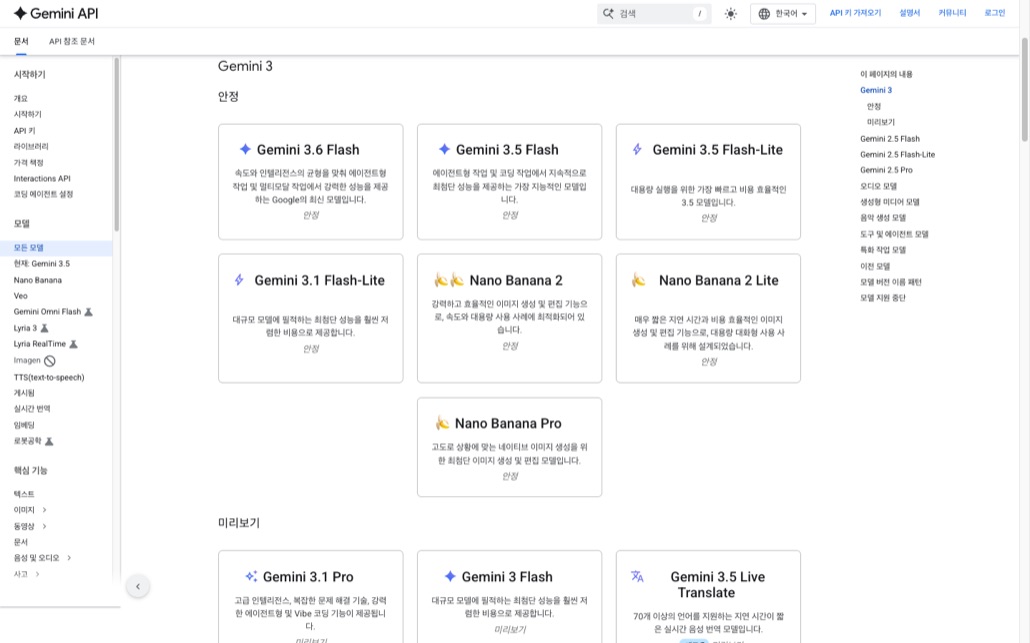Screen dimensions: 1030x643
Task: Open 텍스트 under 핵심 기능
Action: pyautogui.click(x=24, y=494)
